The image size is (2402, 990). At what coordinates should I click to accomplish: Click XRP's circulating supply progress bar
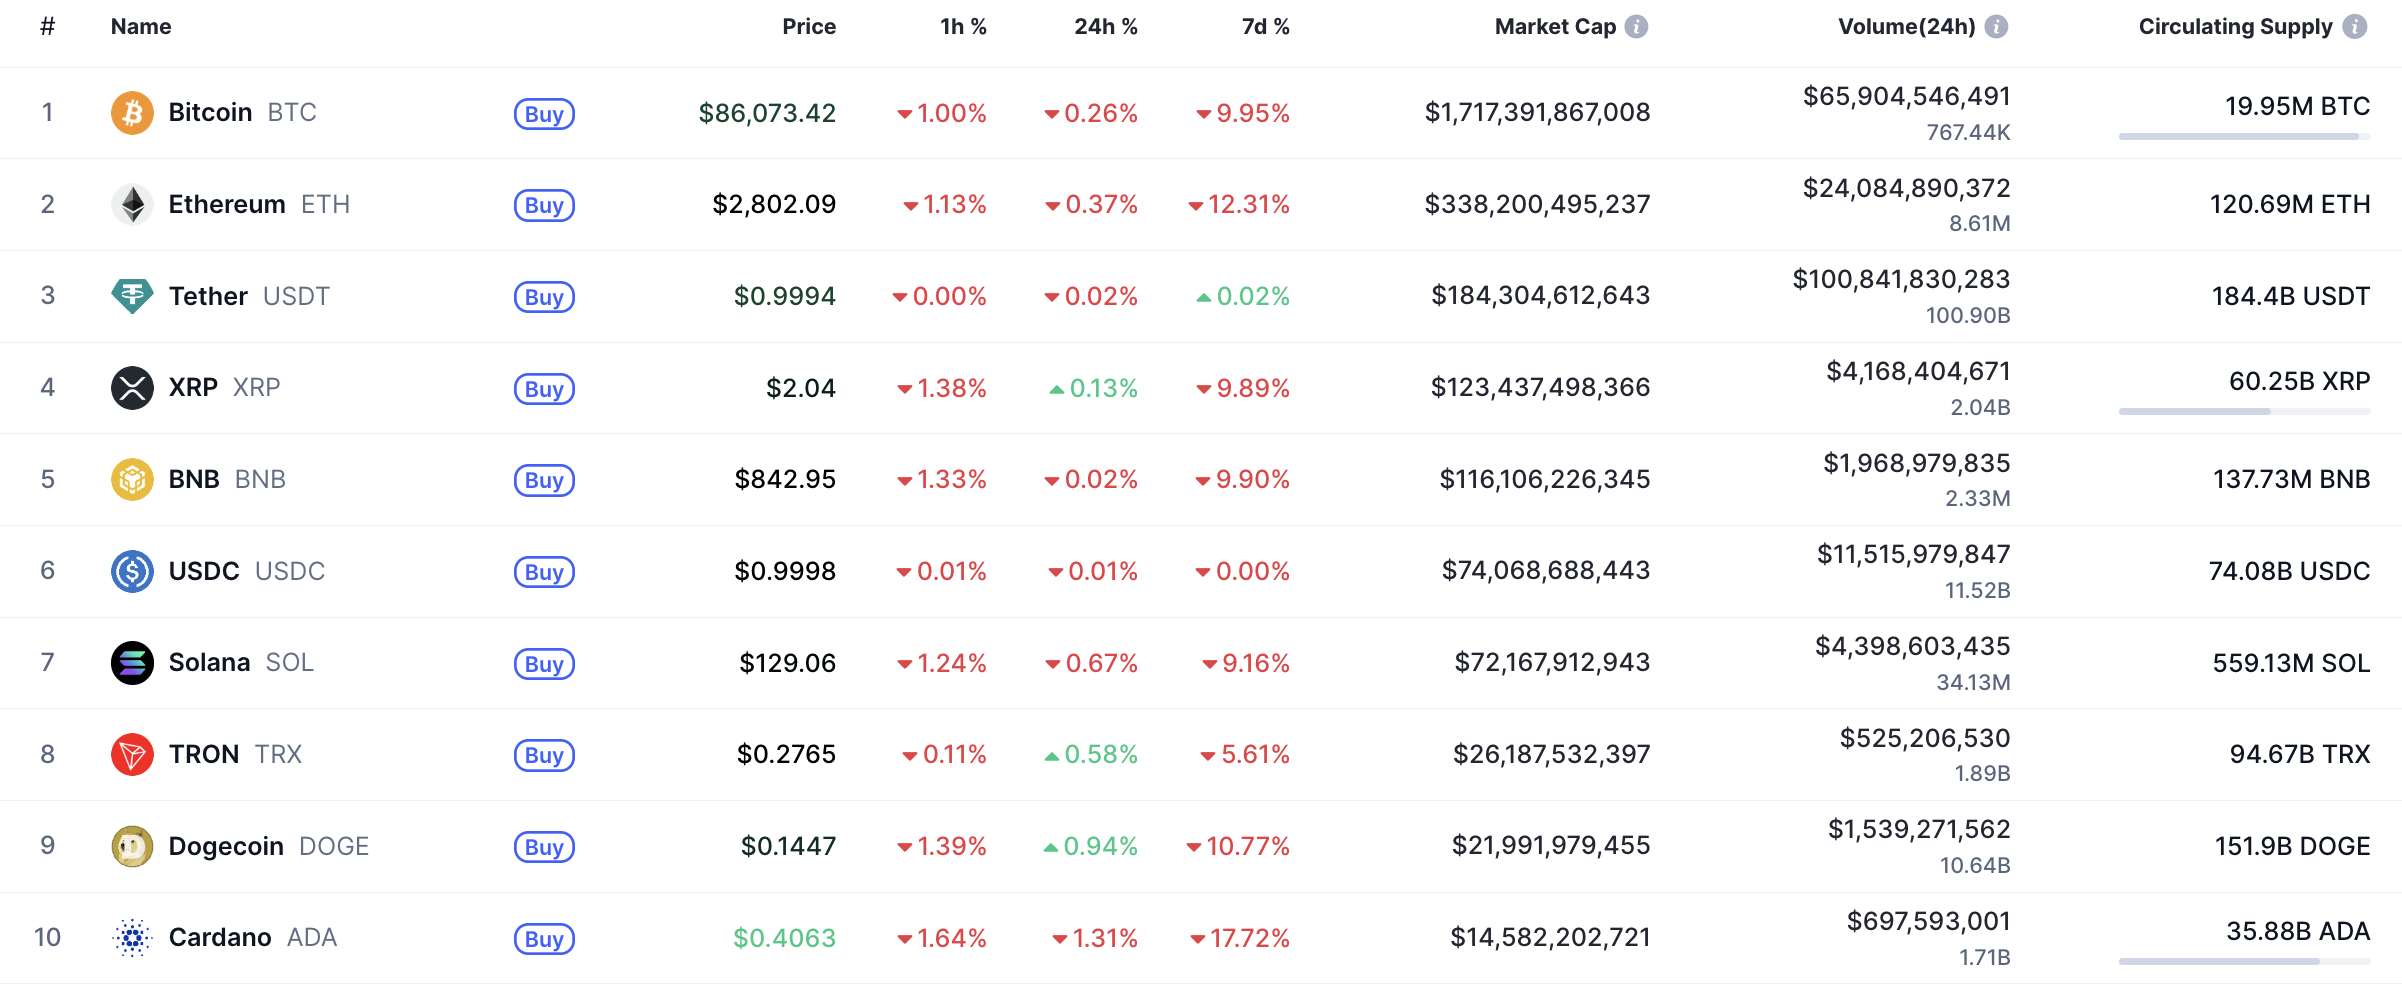(2244, 411)
